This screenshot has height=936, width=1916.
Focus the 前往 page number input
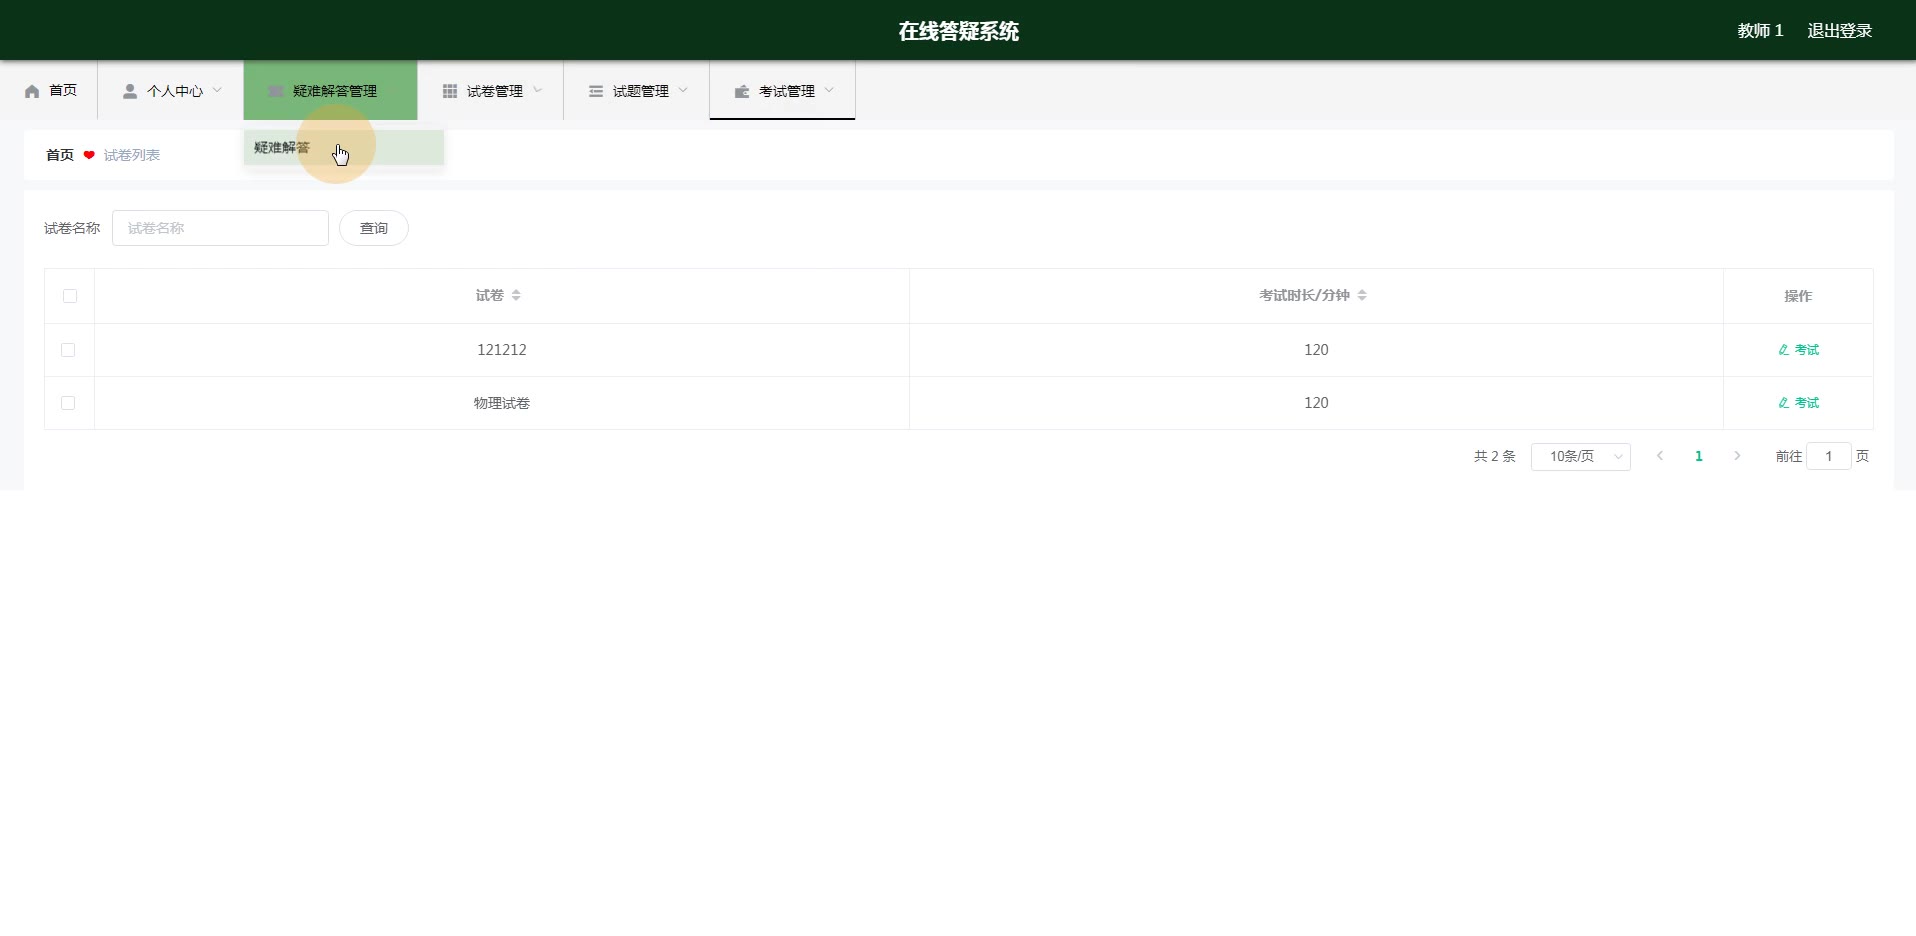(1829, 456)
